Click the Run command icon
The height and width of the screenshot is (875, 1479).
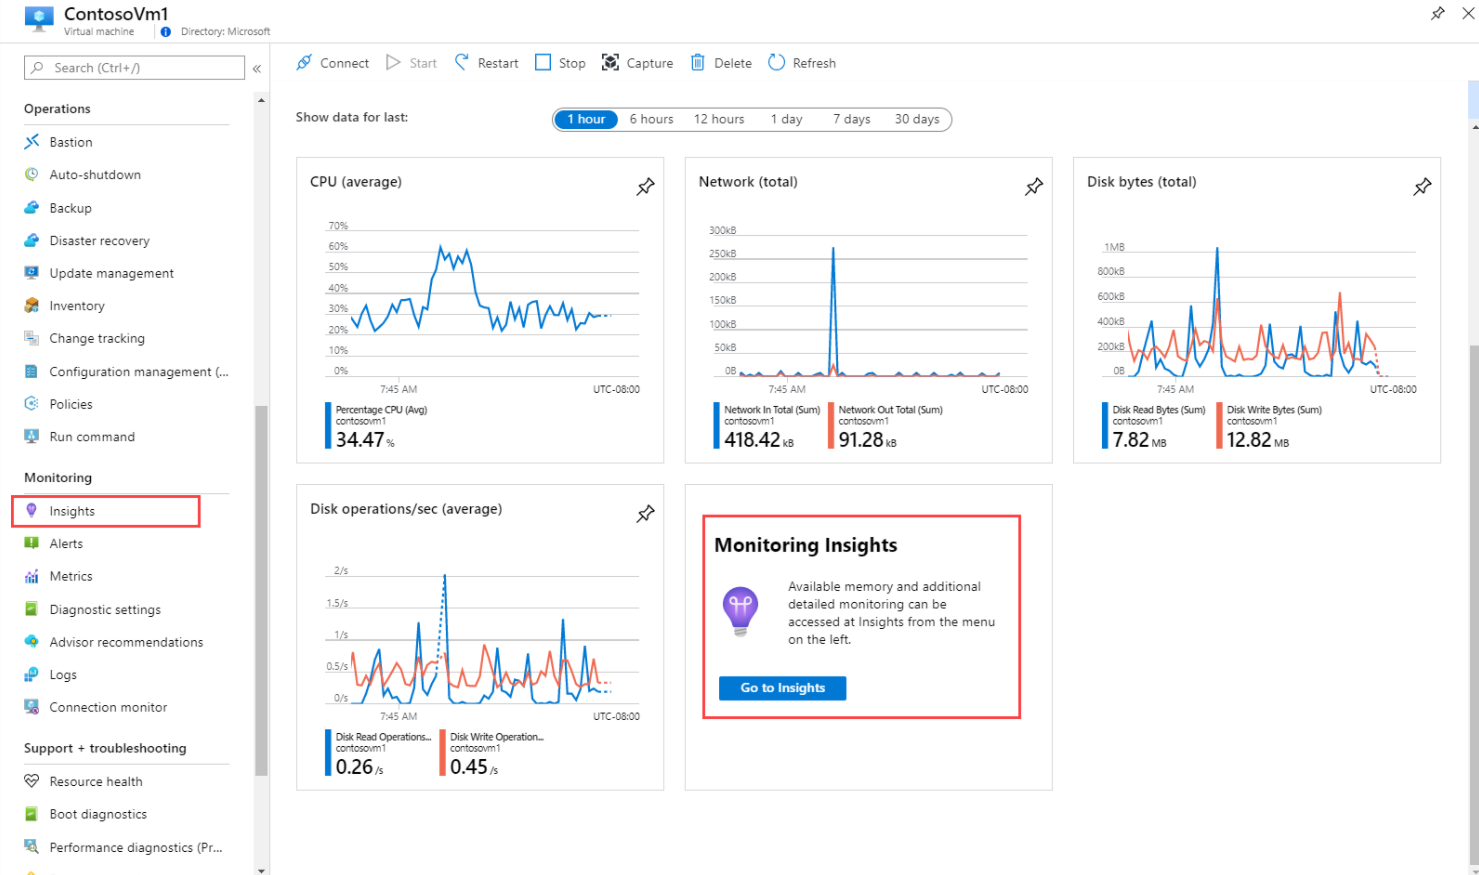(x=32, y=437)
